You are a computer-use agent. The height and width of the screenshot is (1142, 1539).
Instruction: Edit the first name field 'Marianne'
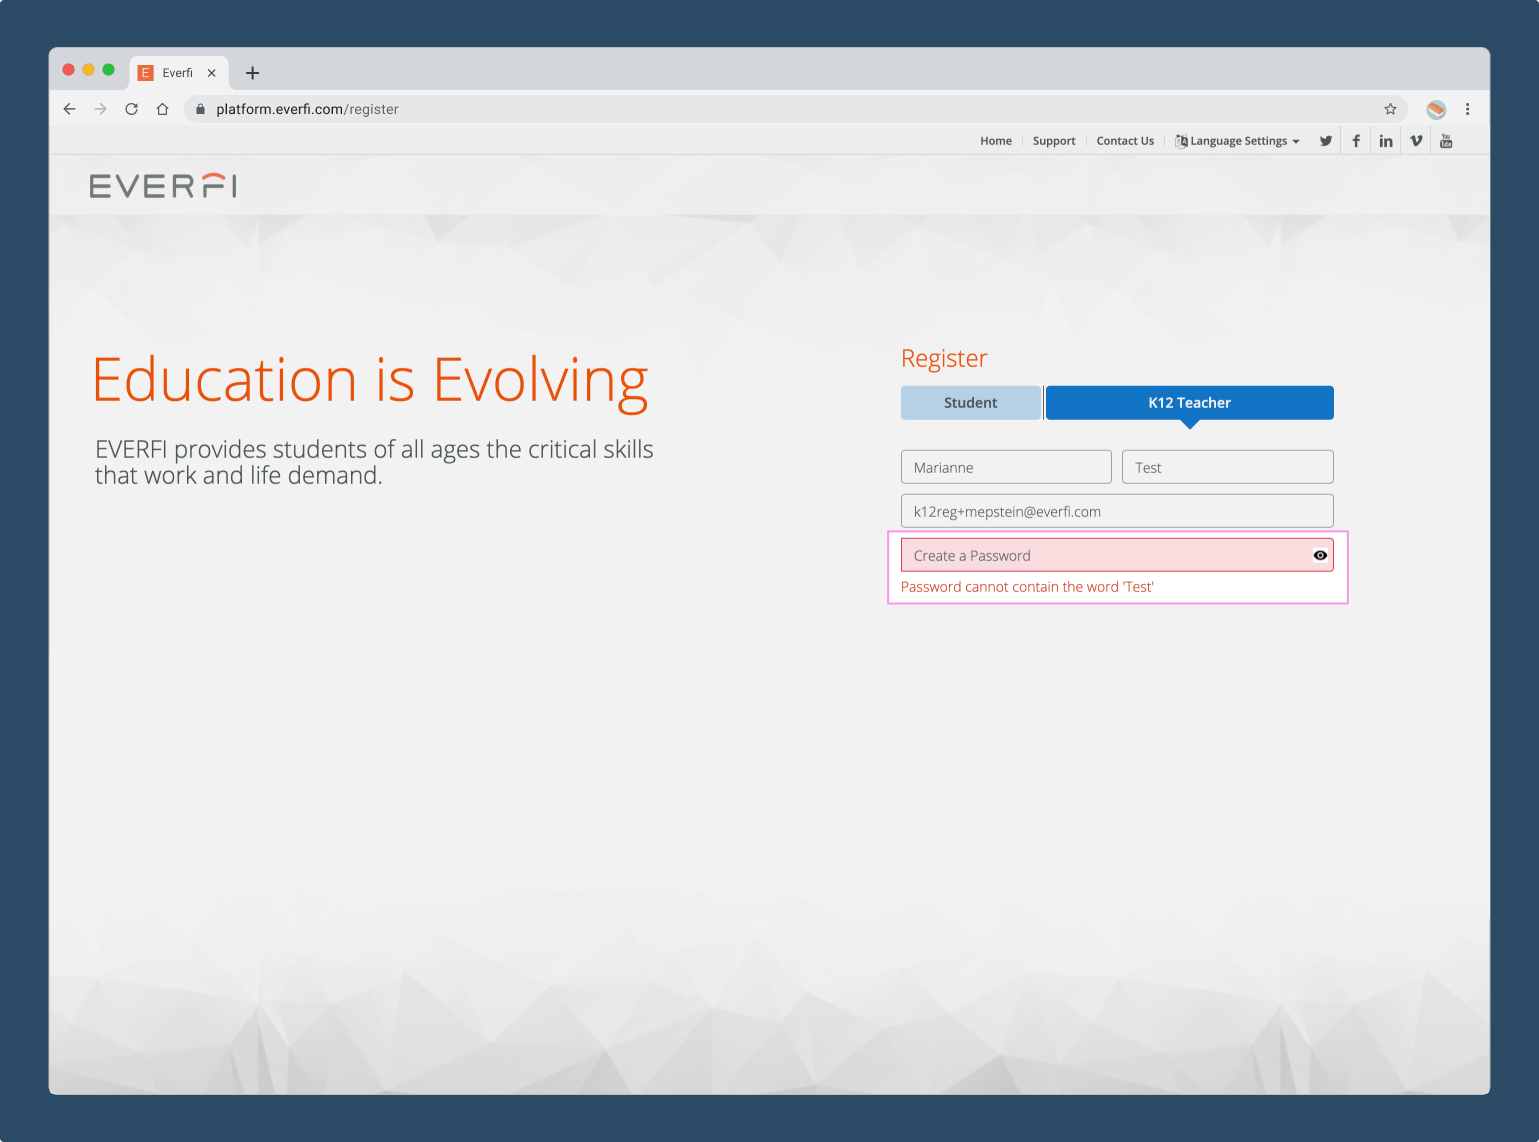click(x=1006, y=467)
